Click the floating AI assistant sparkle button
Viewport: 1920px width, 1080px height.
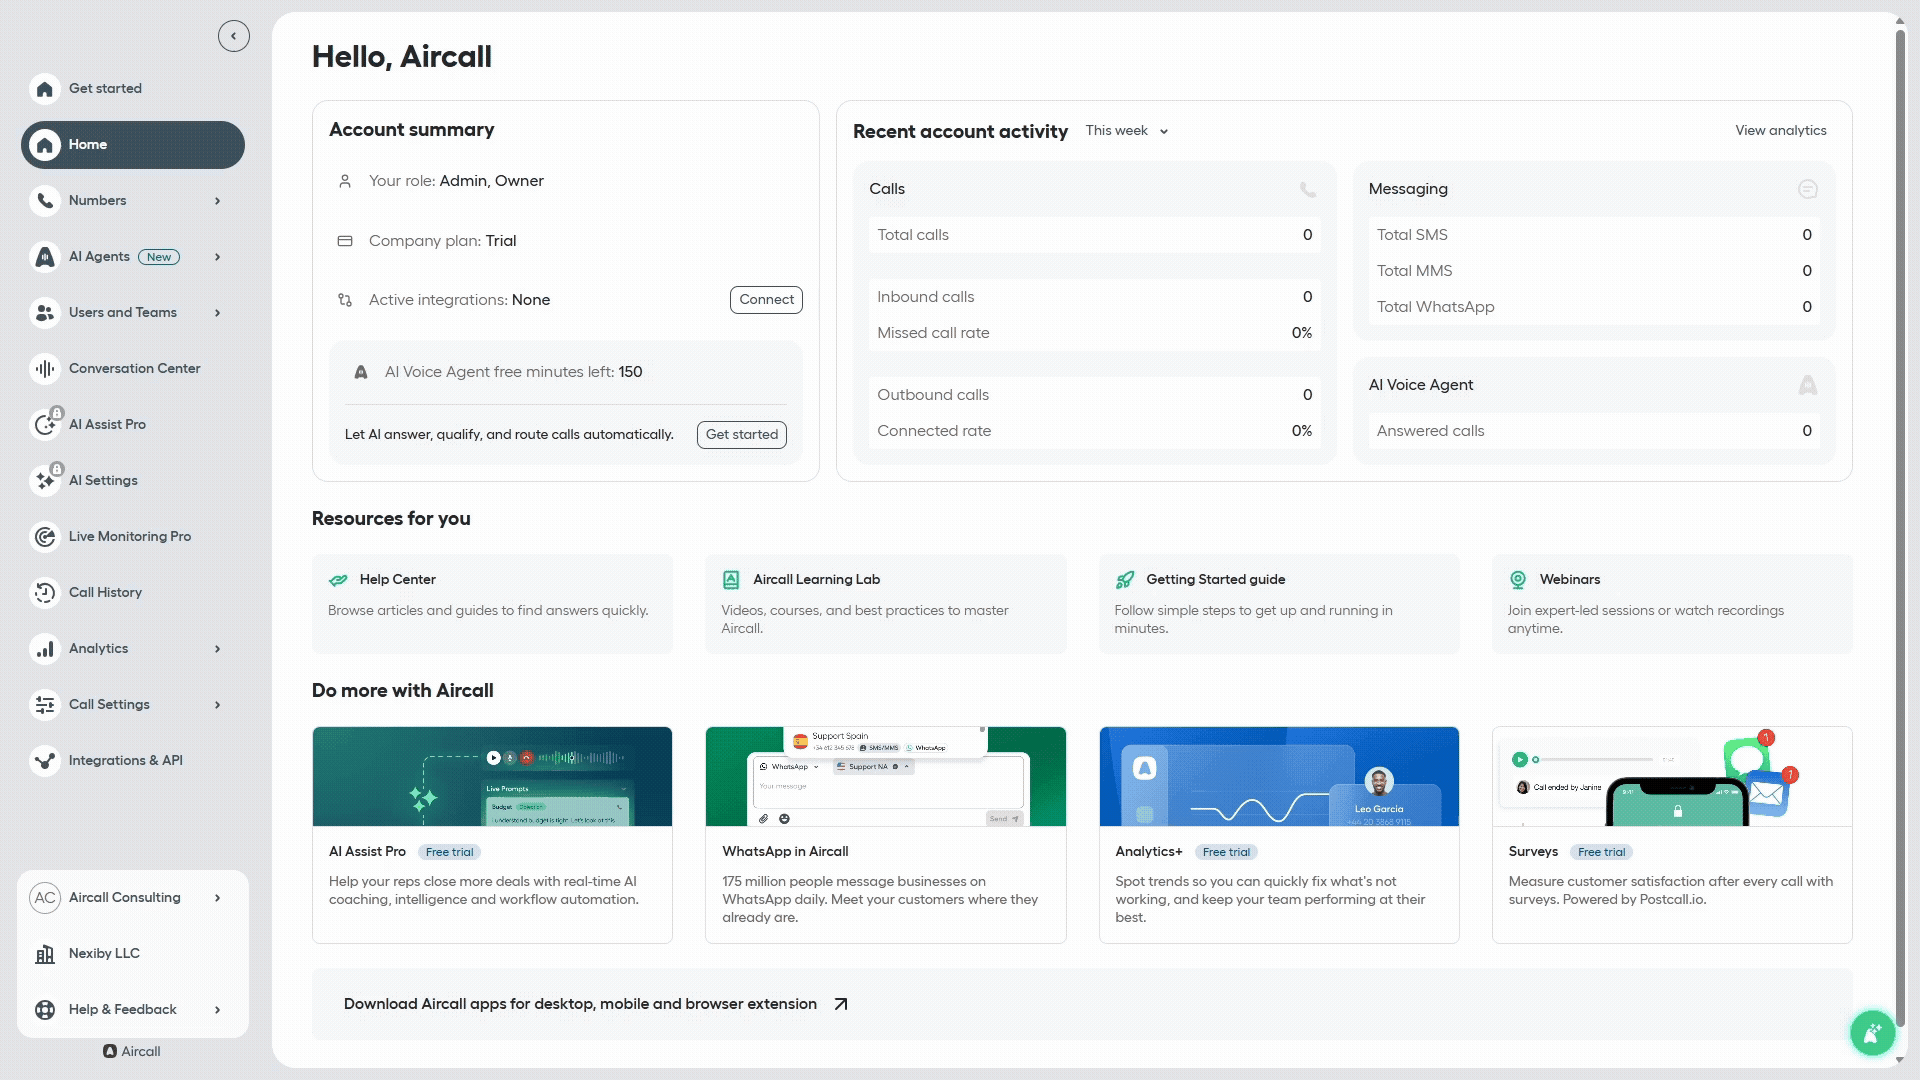click(1872, 1033)
